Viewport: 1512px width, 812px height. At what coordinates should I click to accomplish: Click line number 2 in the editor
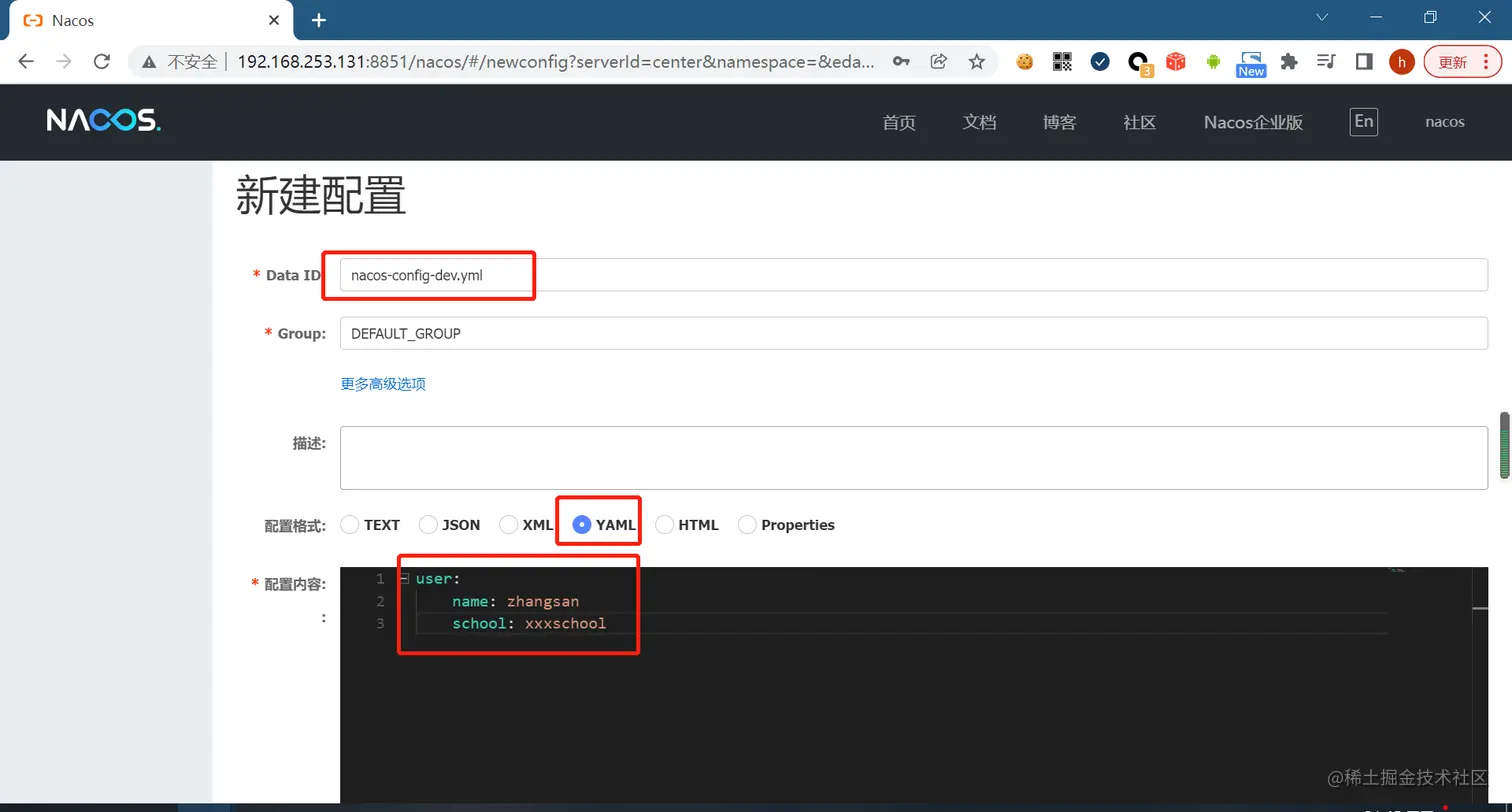(x=380, y=601)
